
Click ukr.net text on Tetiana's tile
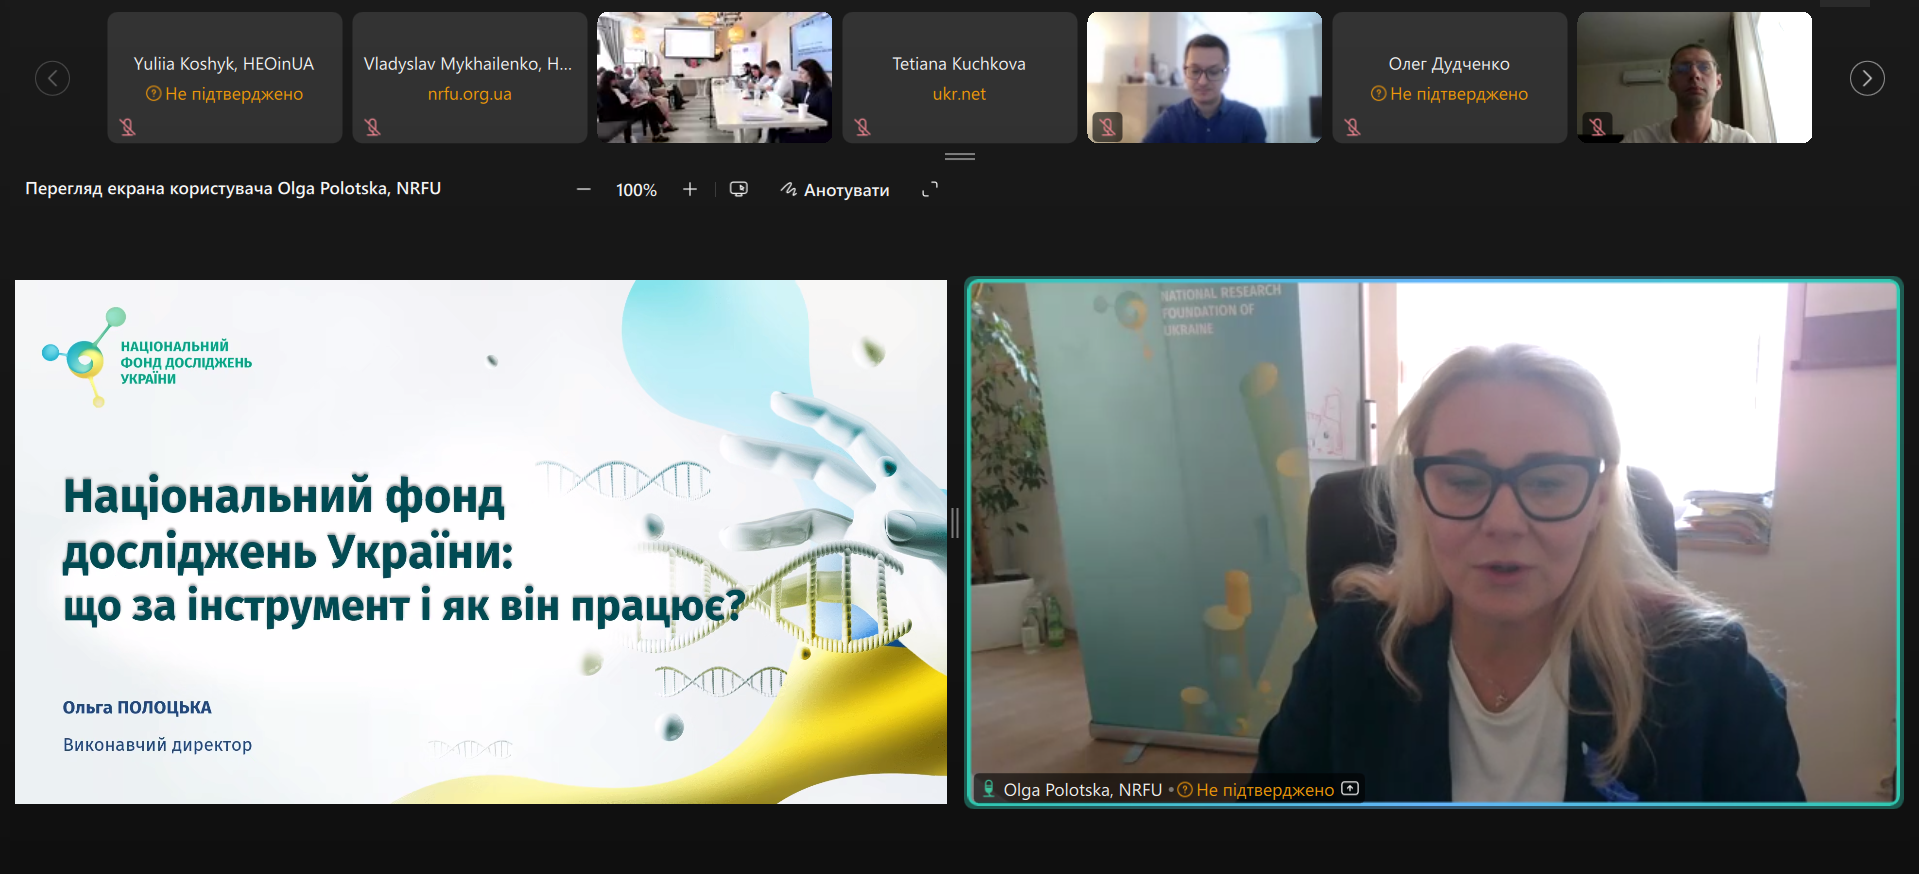tap(959, 94)
